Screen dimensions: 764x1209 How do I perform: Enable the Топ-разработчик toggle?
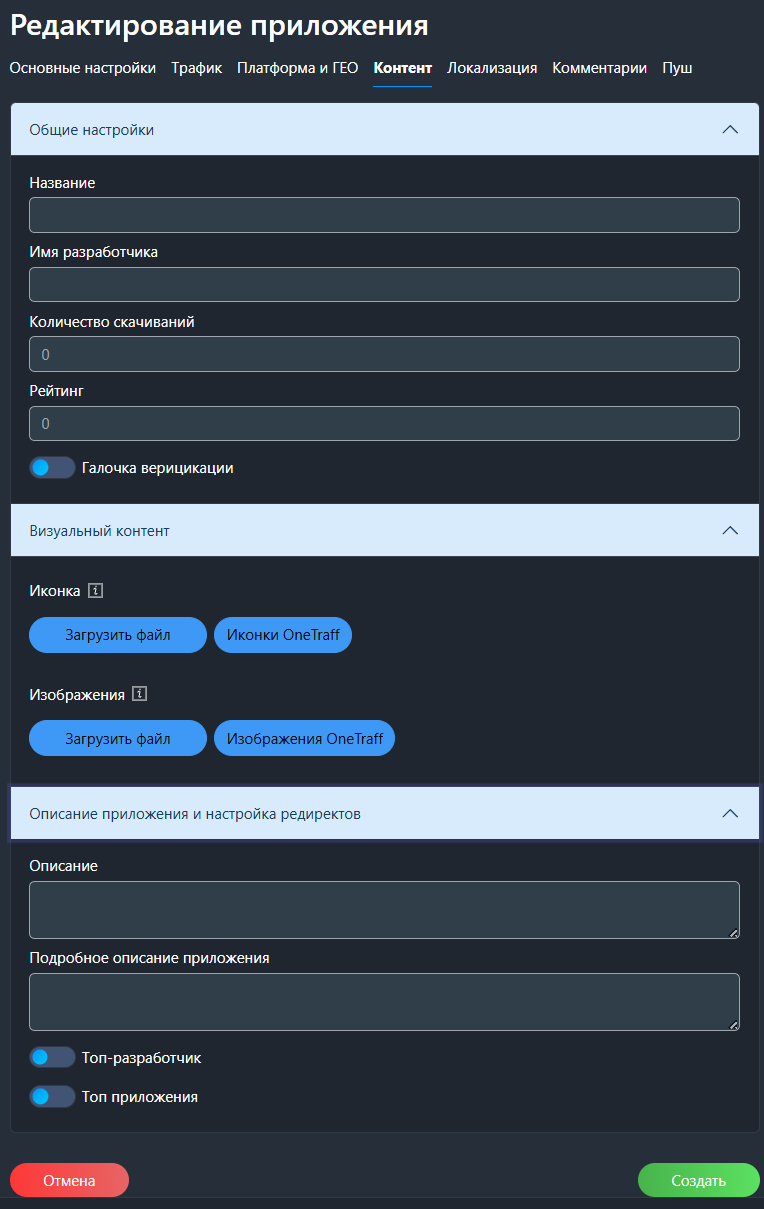[x=52, y=1057]
